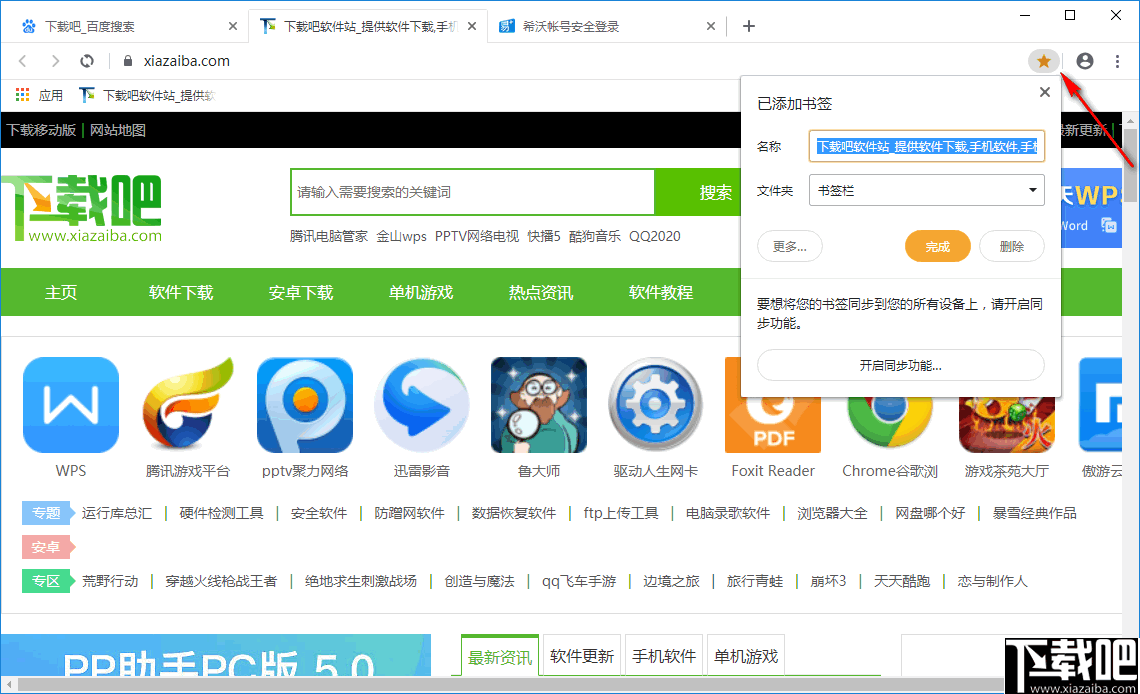This screenshot has width=1140, height=694.
Task: Click the 专题 category tag
Action: [47, 513]
